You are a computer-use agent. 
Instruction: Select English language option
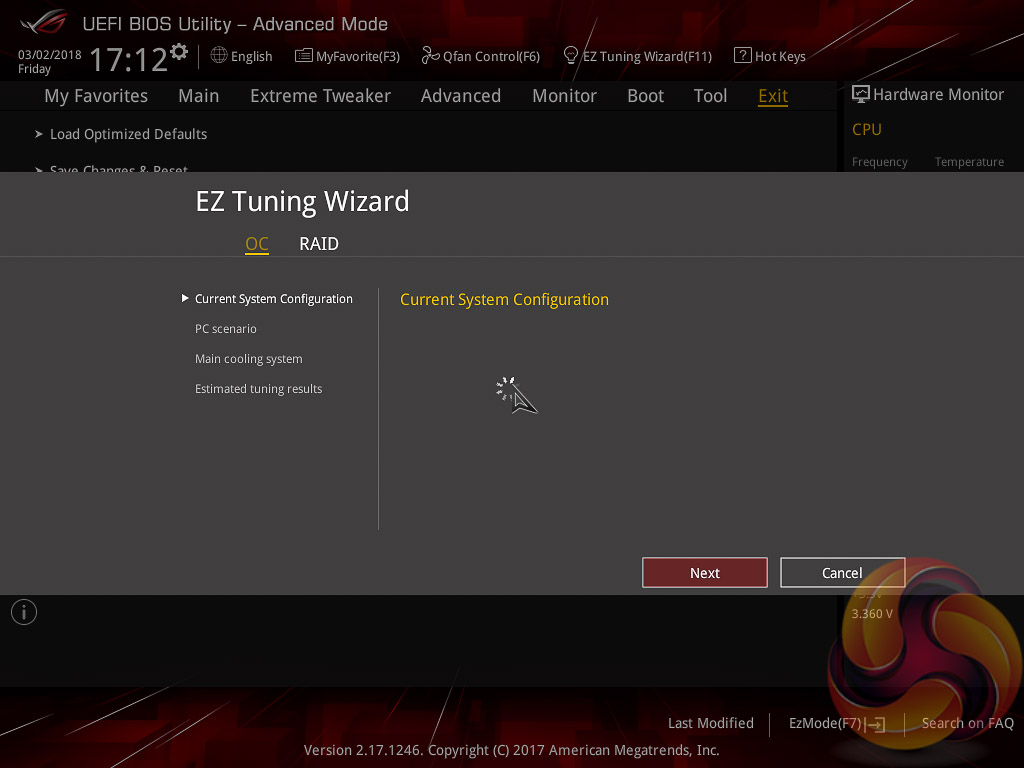pos(251,56)
